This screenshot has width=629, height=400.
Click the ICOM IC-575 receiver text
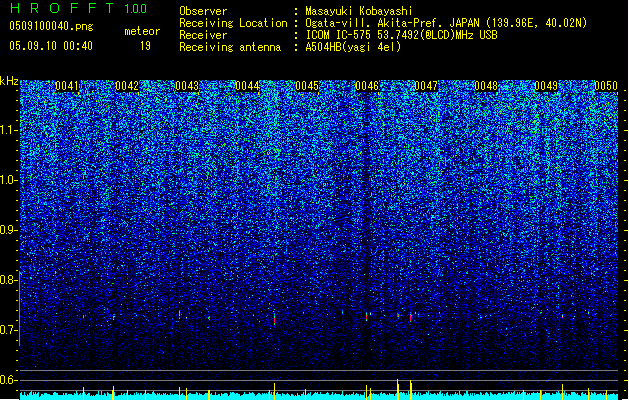(x=401, y=35)
